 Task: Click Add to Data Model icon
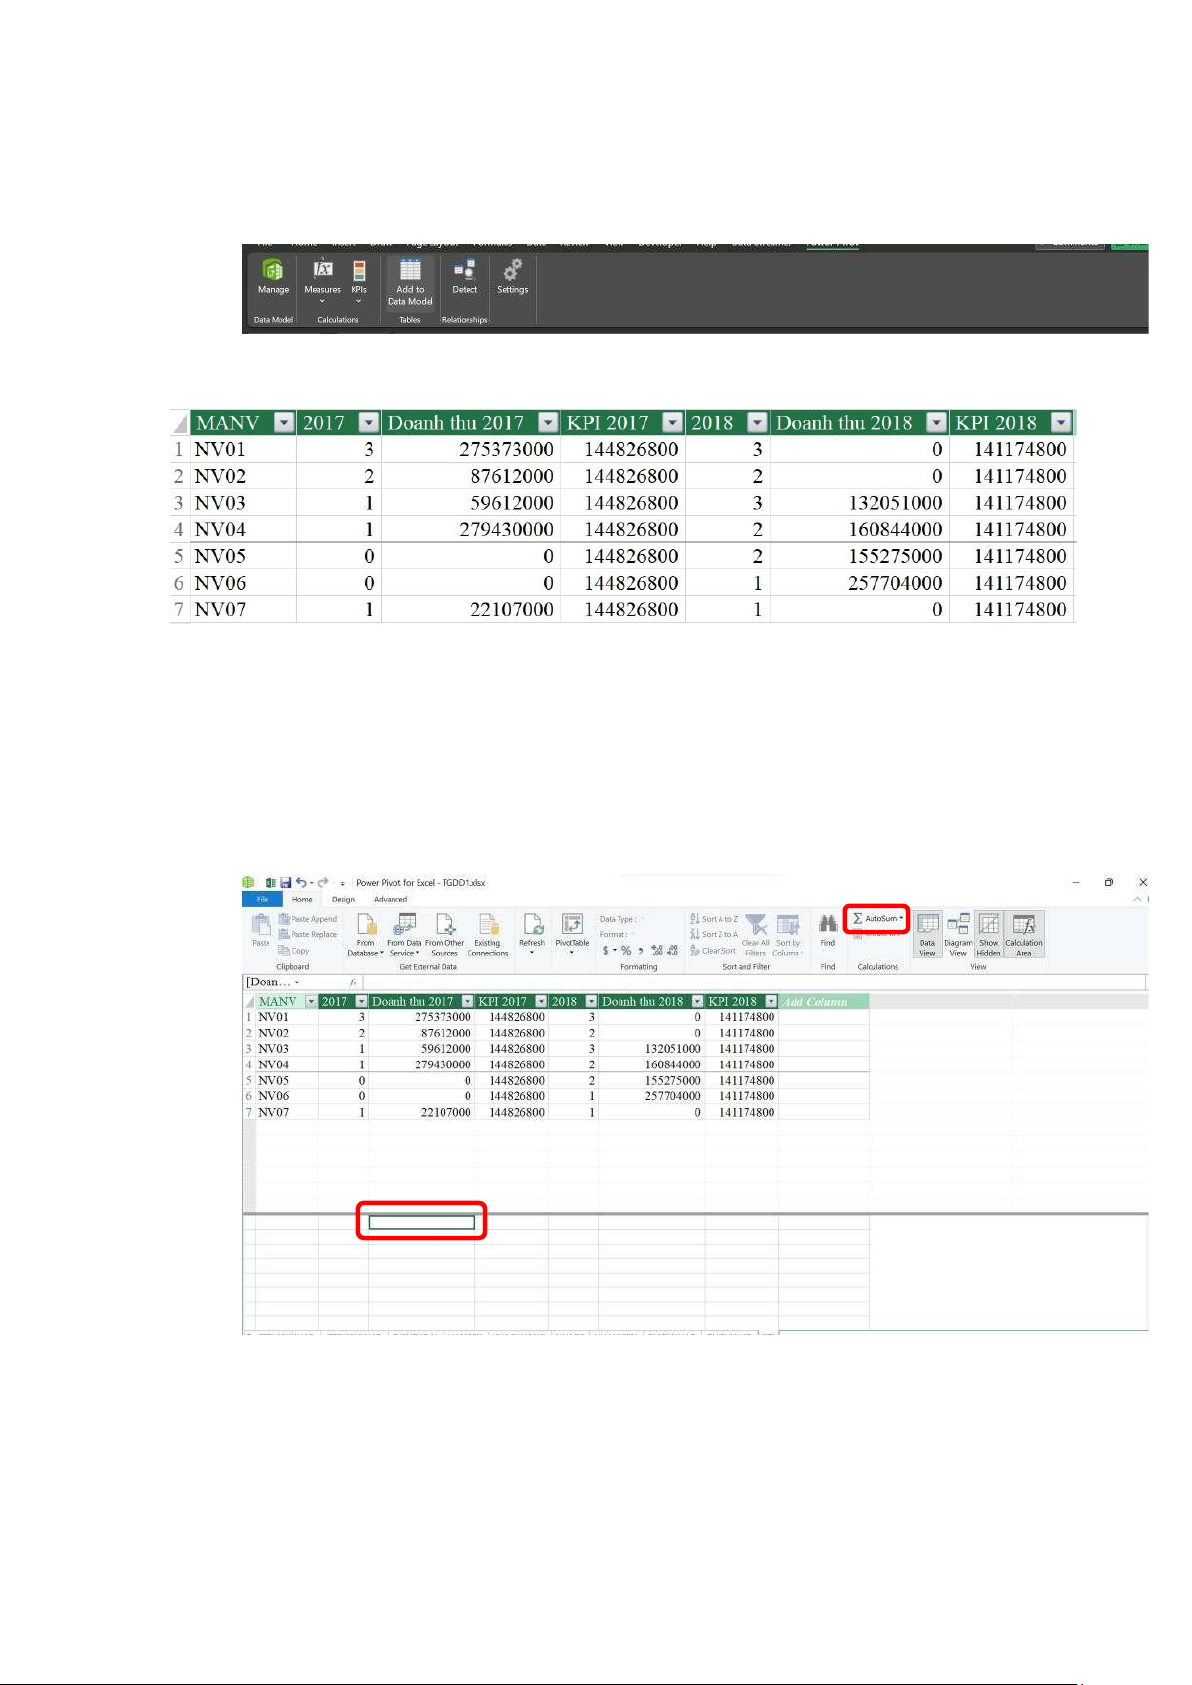tap(410, 271)
